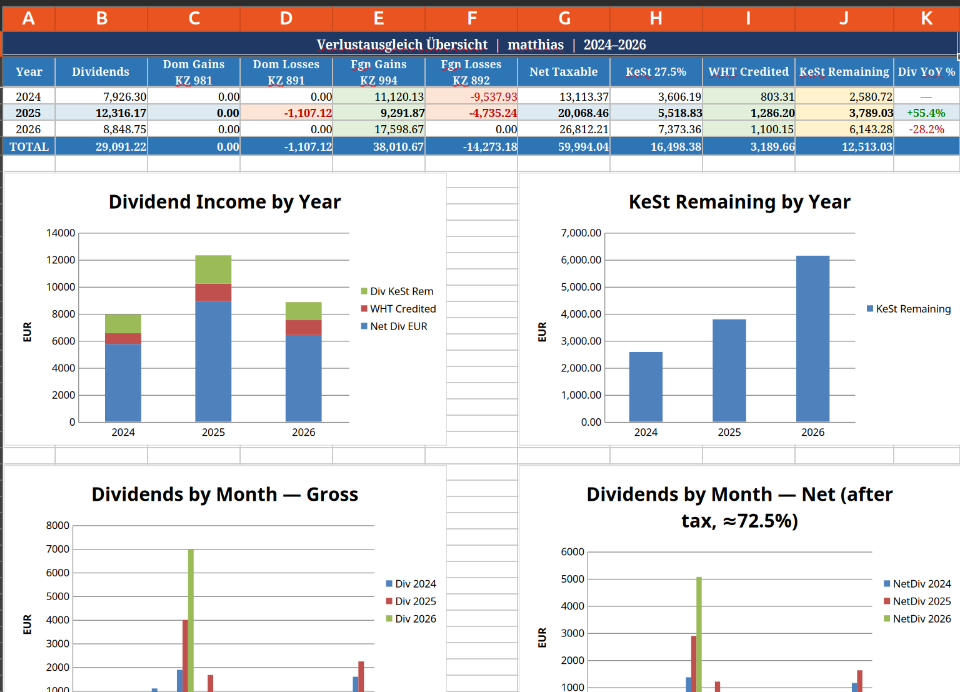The width and height of the screenshot is (960, 692).
Task: Click the Dividend Income by Year chart title
Action: coord(225,201)
